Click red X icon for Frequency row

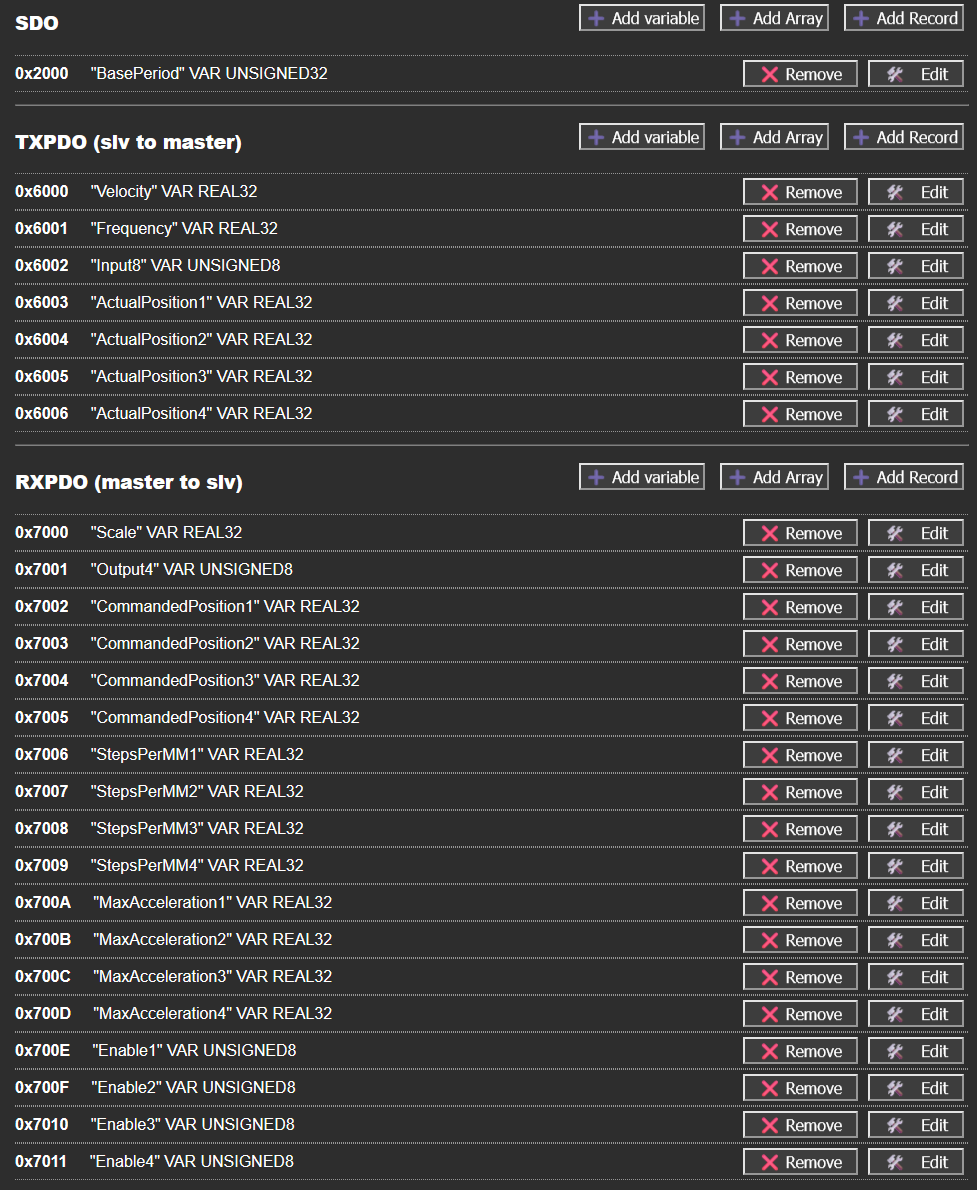[x=770, y=229]
